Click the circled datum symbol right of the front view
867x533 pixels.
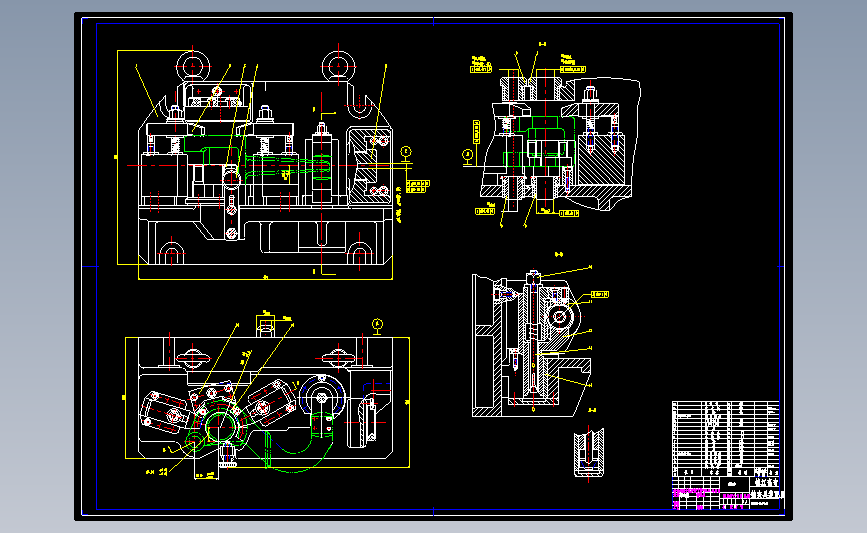pos(406,153)
